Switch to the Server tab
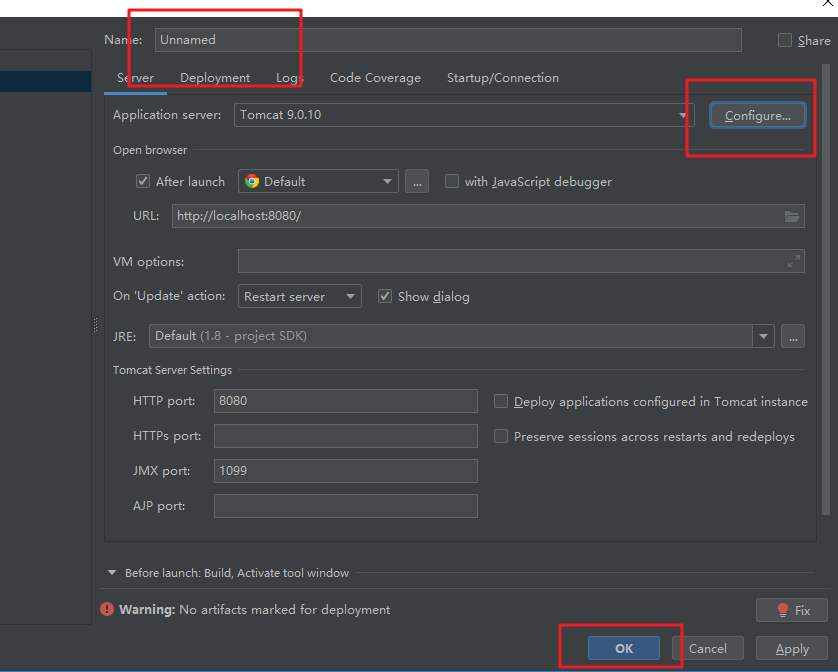Viewport: 838px width, 672px height. coord(135,78)
